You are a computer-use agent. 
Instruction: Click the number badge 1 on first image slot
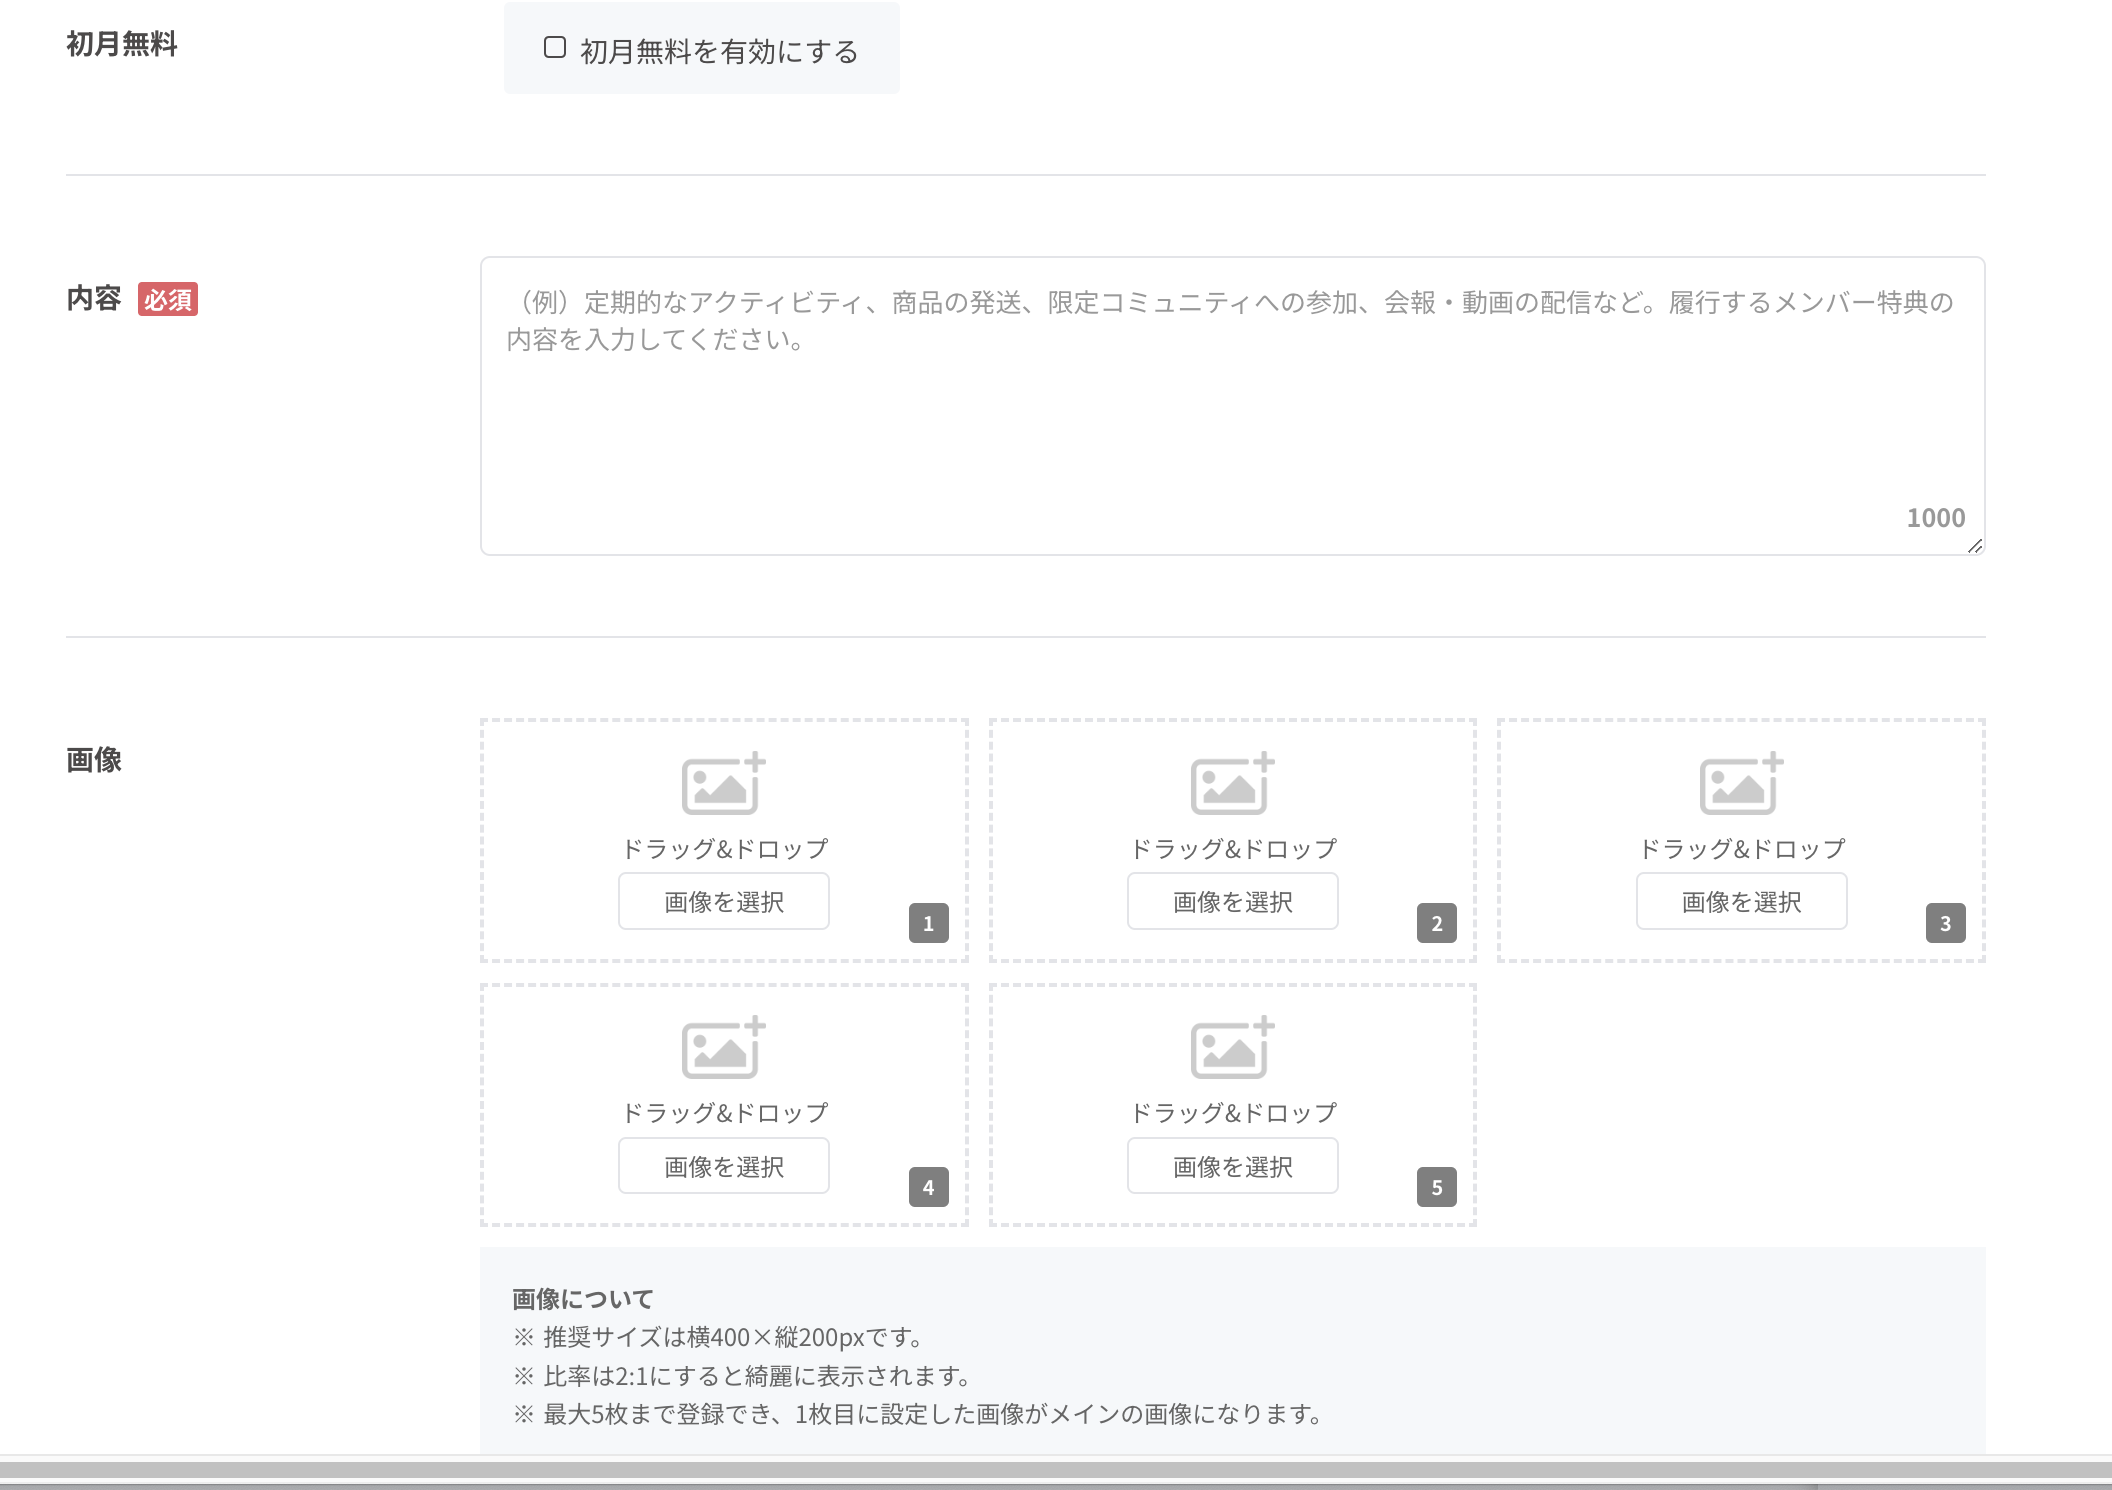pyautogui.click(x=930, y=925)
